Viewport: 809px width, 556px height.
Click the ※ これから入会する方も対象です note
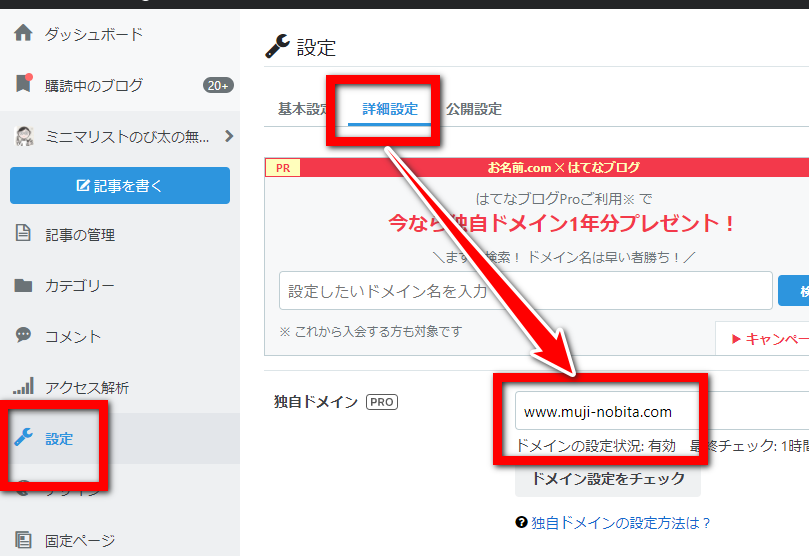coord(370,331)
